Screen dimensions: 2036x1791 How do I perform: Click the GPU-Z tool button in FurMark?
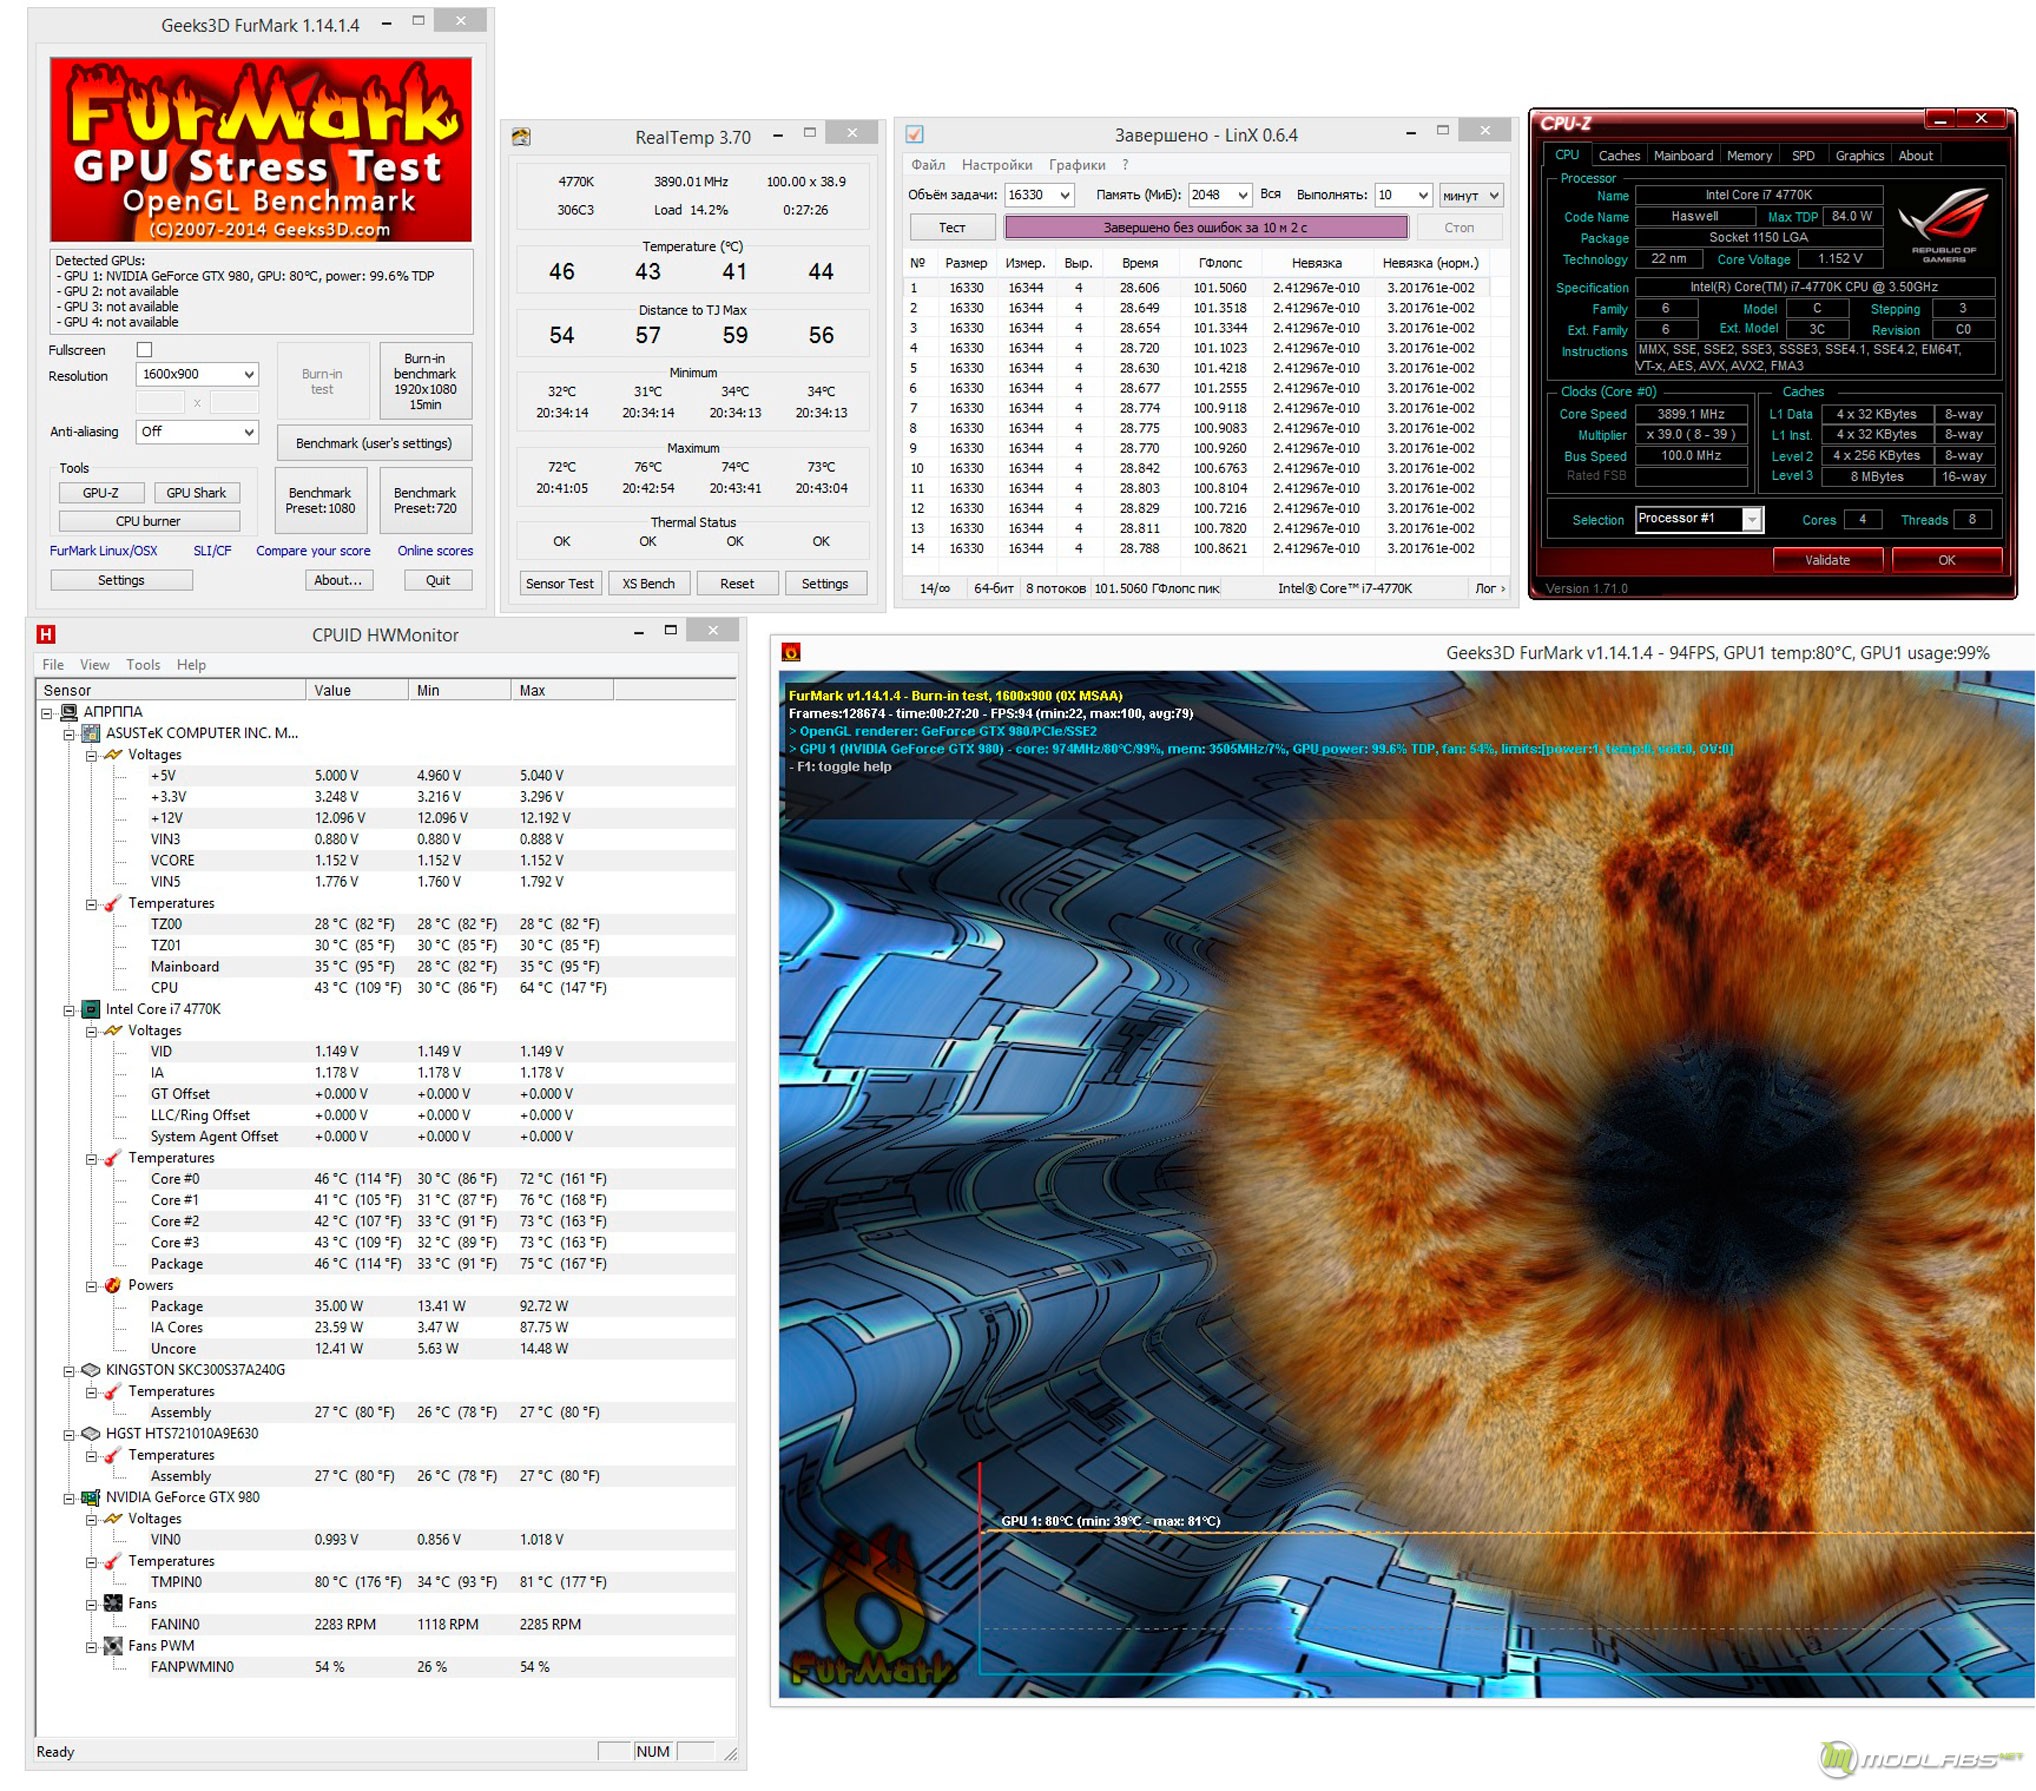101,493
